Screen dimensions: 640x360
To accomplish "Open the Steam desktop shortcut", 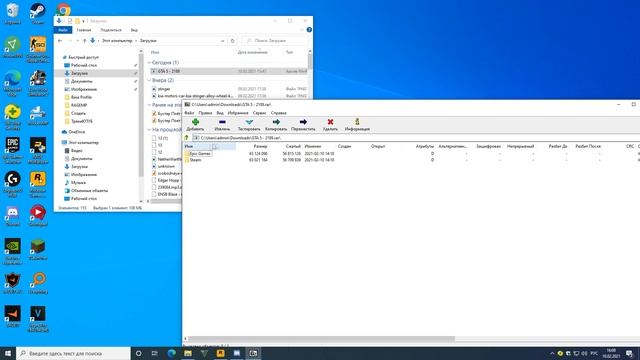I will tap(38, 13).
